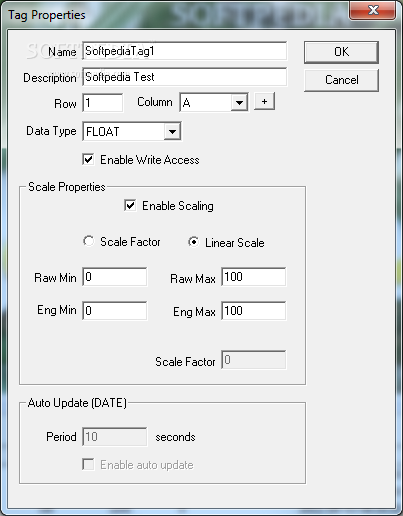
Task: Uncheck Enable Write Access checkbox
Action: pos(88,160)
